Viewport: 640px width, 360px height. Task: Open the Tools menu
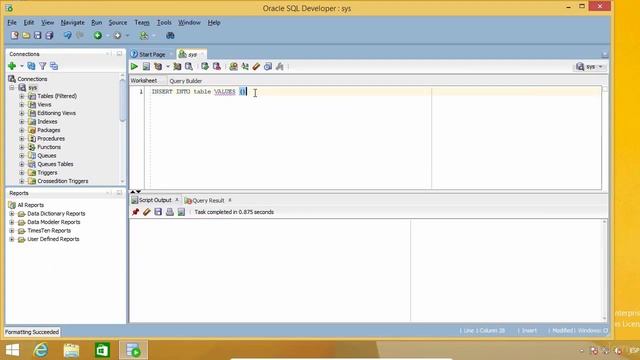pos(164,22)
